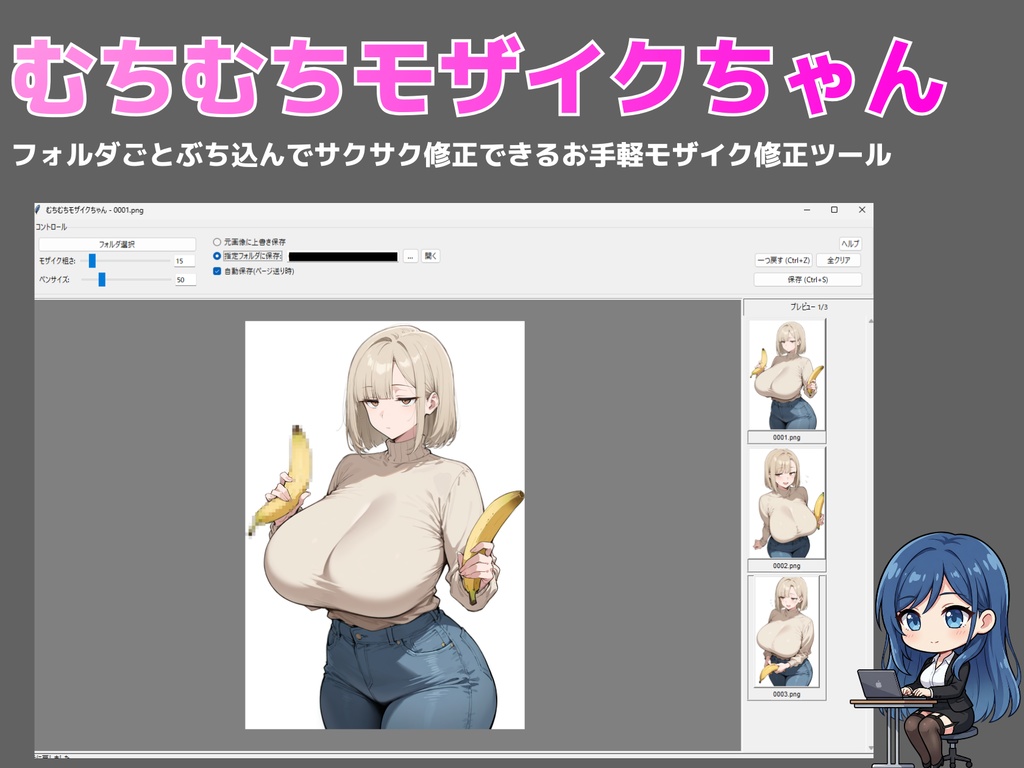The height and width of the screenshot is (768, 1024).
Task: Toggle the 自動保存(ページ送り時) checkbox
Action: click(216, 271)
